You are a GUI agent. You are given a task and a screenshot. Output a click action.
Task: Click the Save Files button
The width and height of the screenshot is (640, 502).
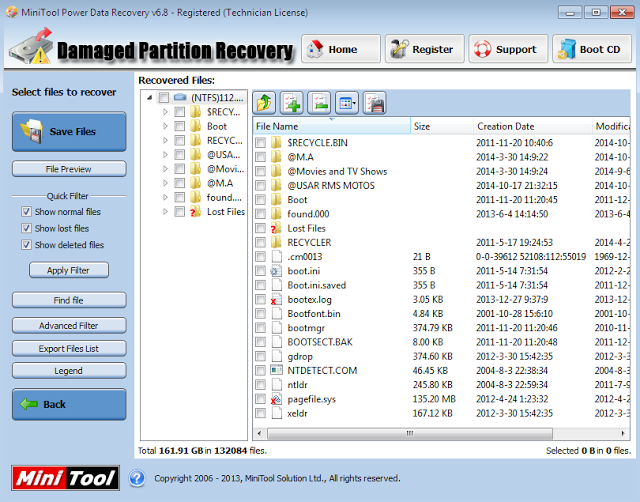(69, 131)
